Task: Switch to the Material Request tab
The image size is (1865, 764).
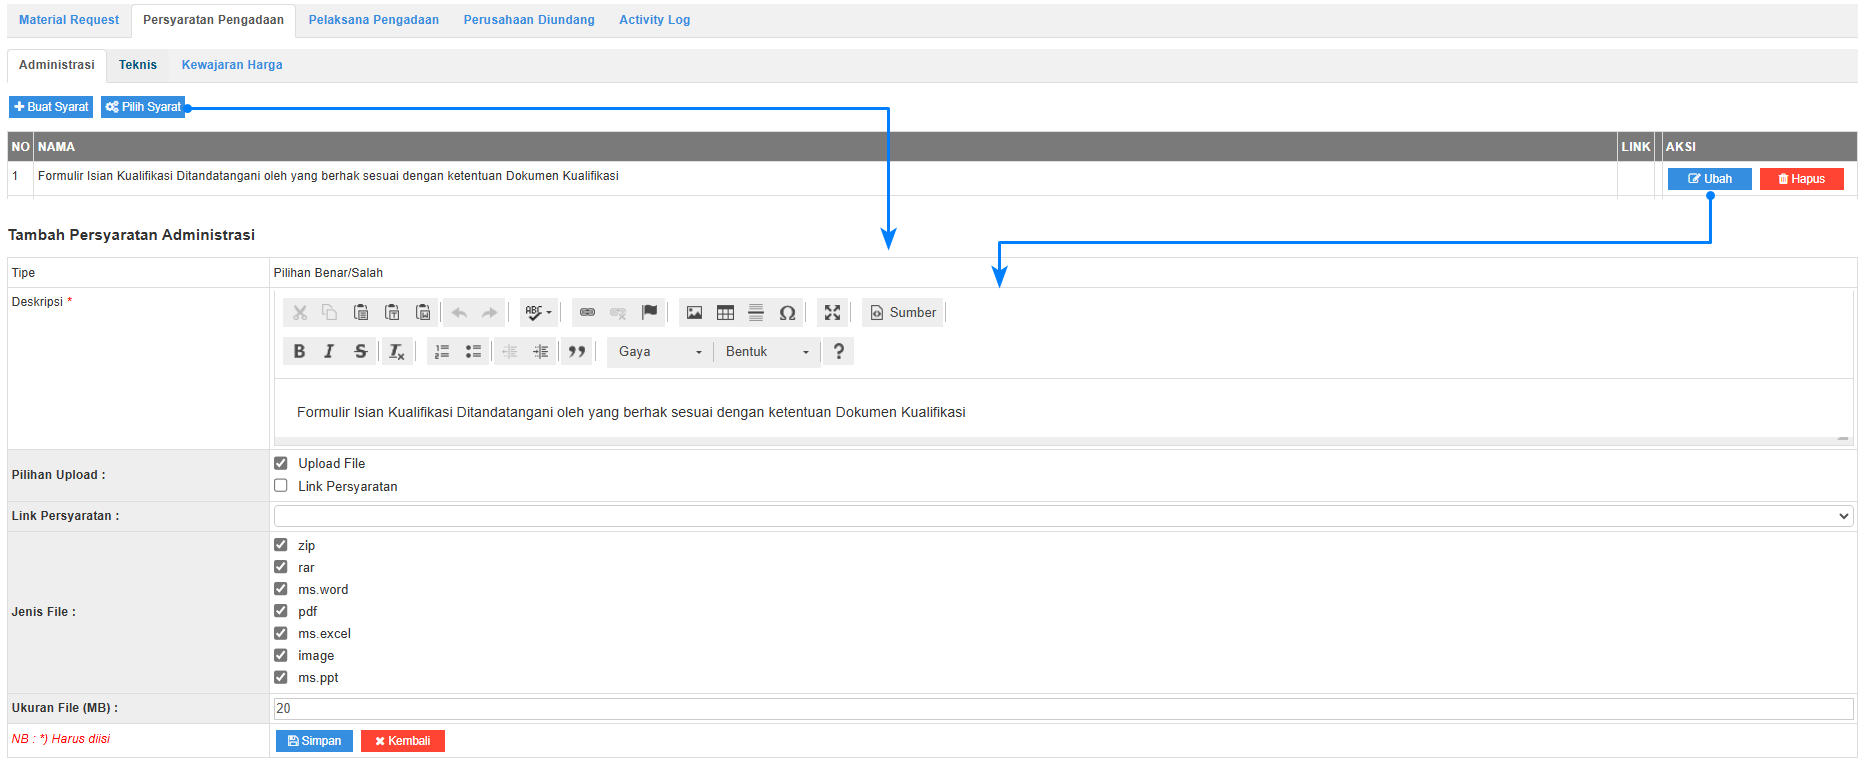Action: click(x=69, y=20)
